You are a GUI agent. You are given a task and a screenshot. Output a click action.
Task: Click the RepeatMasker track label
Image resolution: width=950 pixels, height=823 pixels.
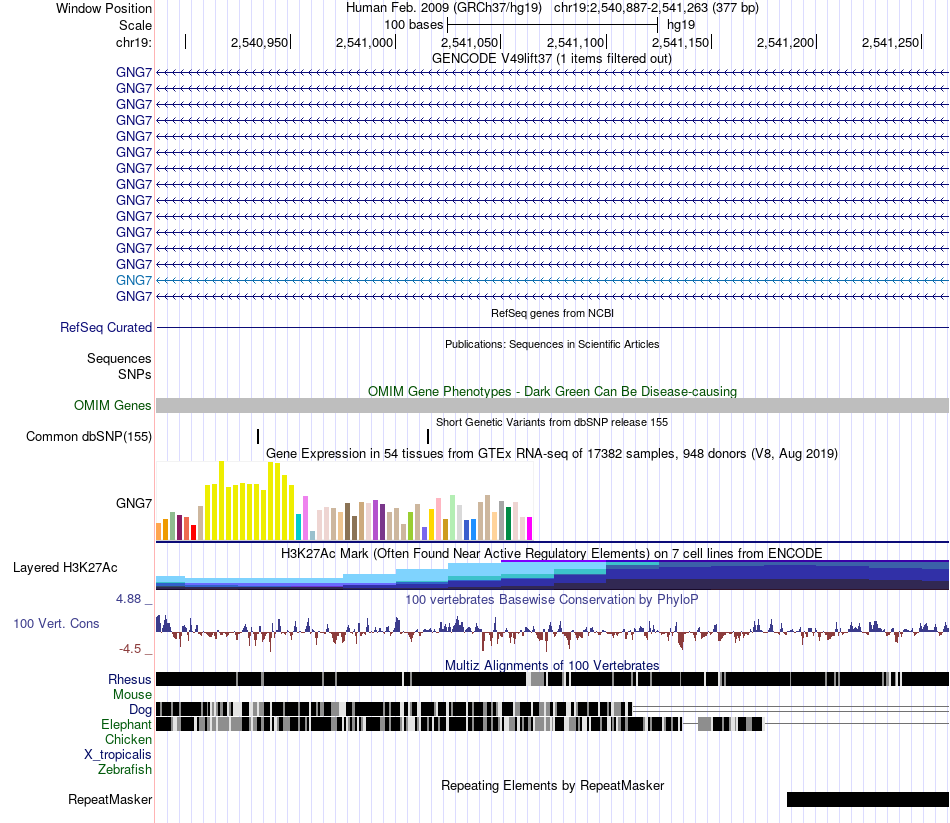click(110, 800)
